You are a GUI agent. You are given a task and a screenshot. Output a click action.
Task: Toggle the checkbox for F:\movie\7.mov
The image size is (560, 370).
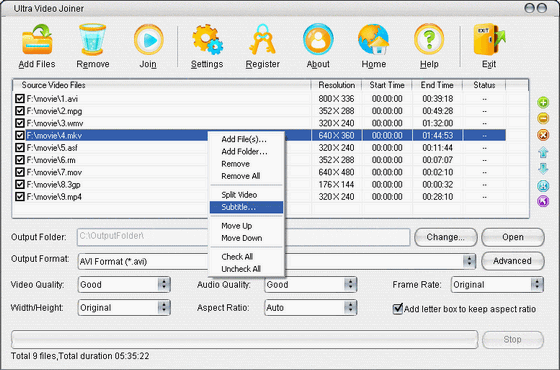click(20, 172)
